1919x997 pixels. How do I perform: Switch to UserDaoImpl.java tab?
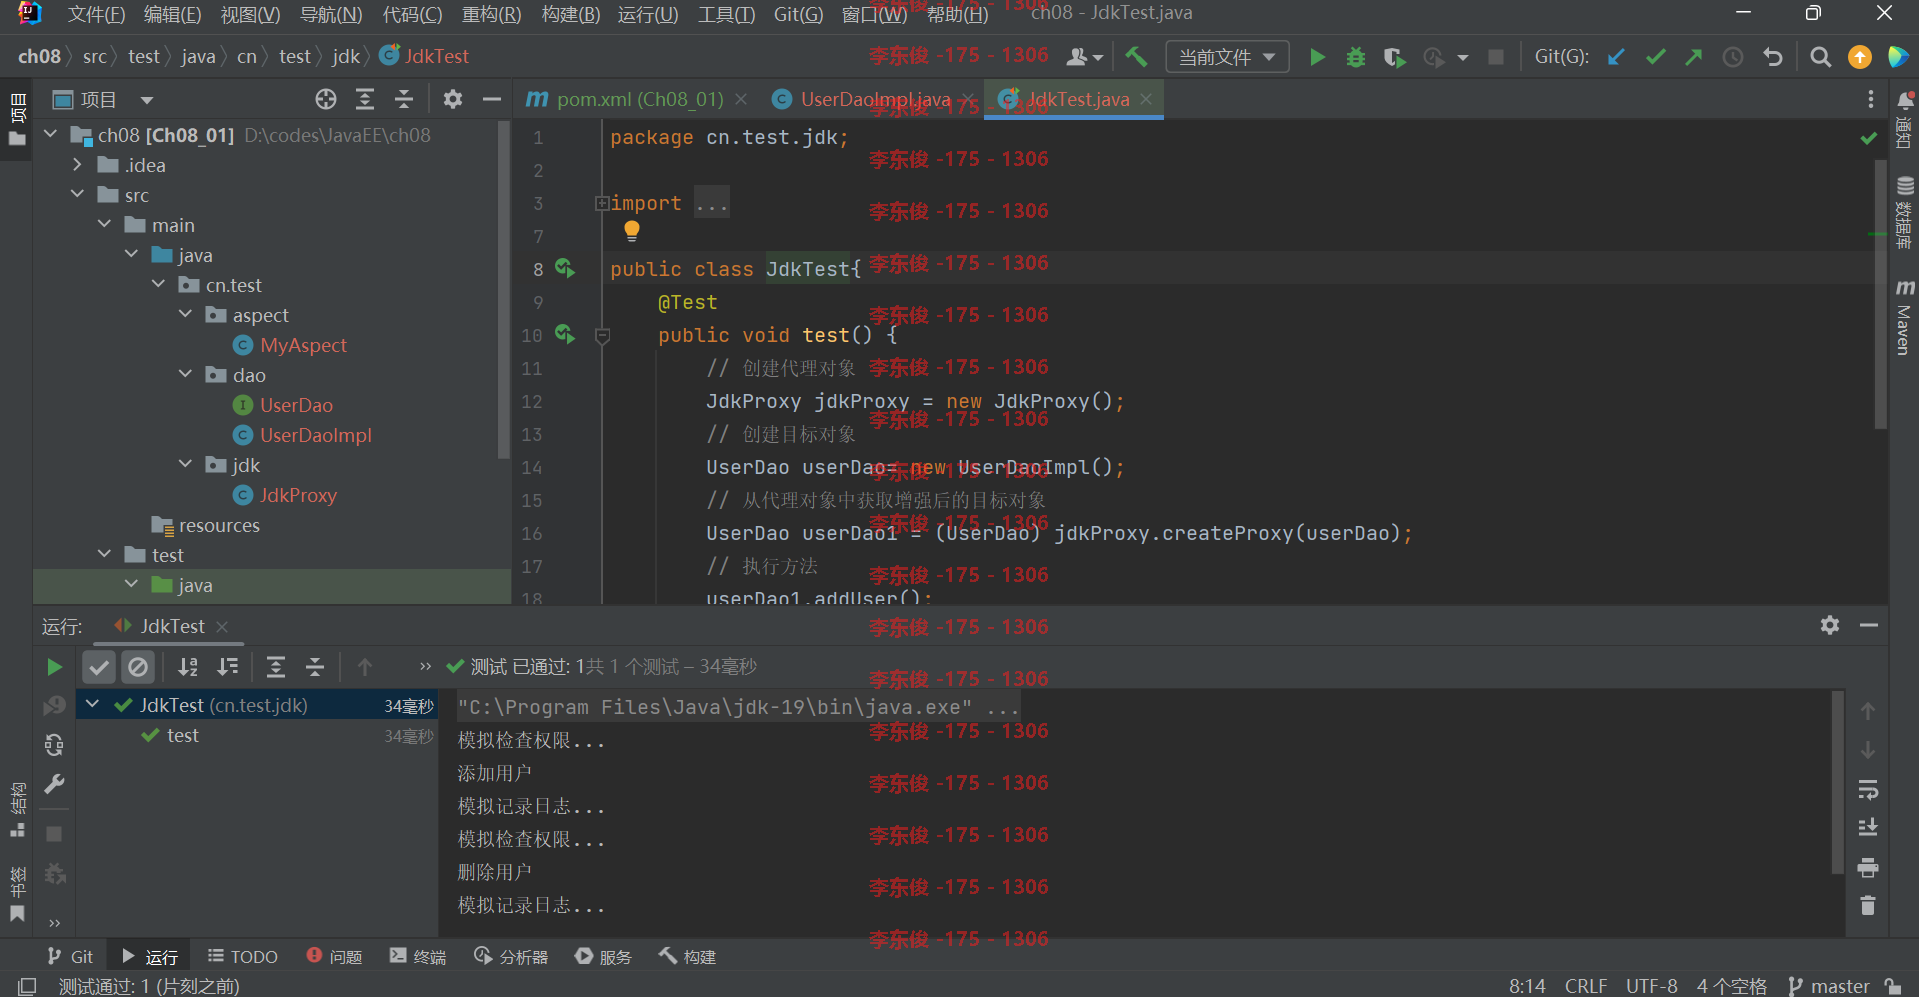pos(874,99)
